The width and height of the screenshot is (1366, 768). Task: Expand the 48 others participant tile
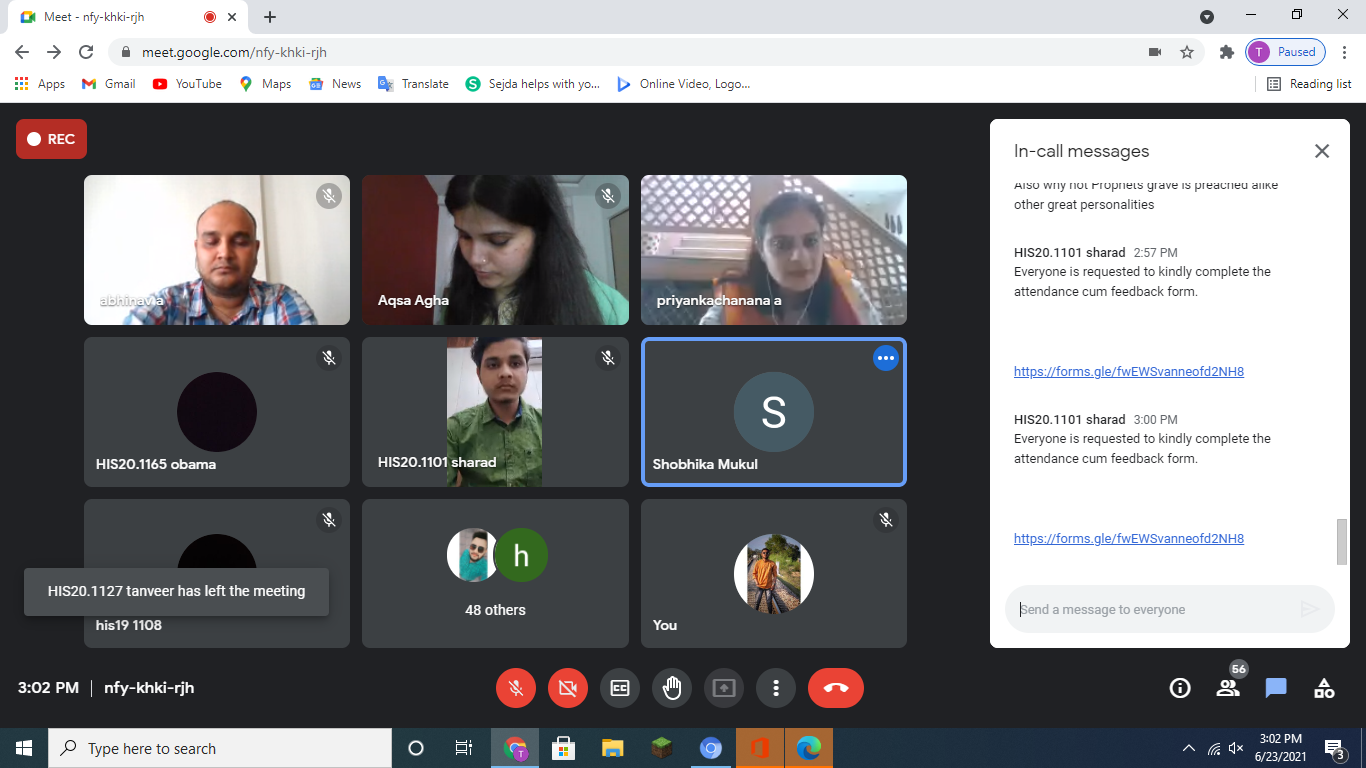(495, 574)
